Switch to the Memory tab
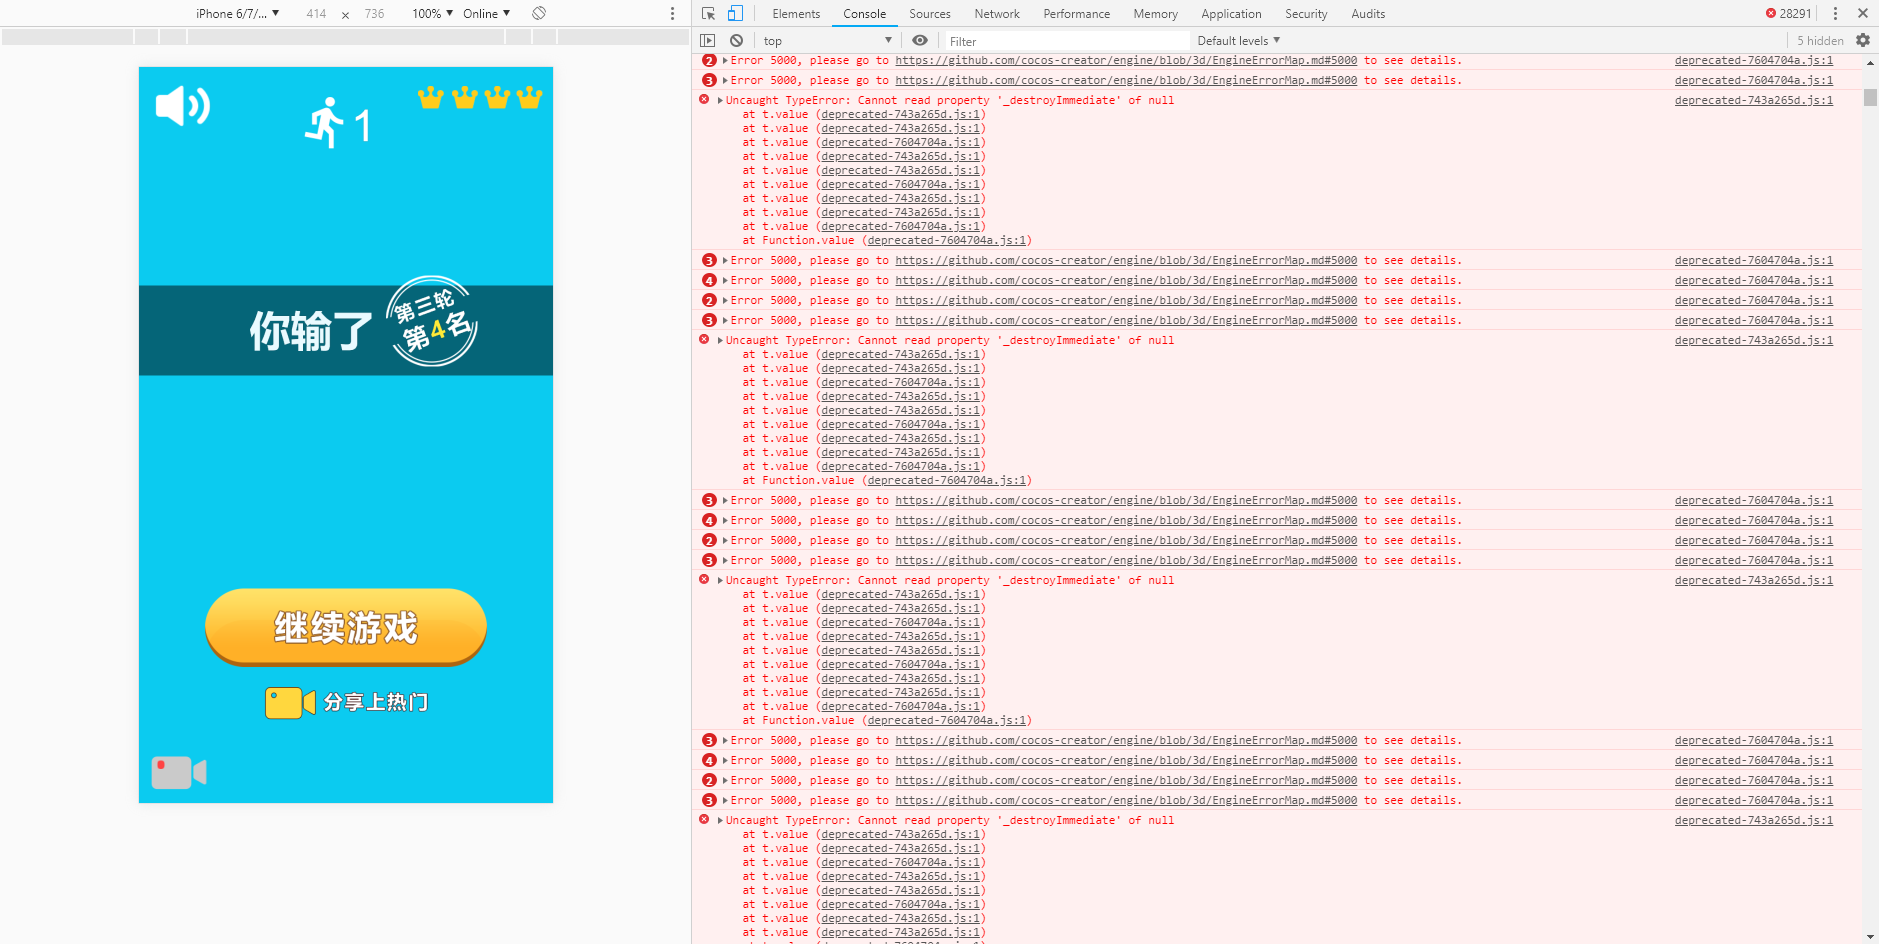1879x944 pixels. (1155, 13)
